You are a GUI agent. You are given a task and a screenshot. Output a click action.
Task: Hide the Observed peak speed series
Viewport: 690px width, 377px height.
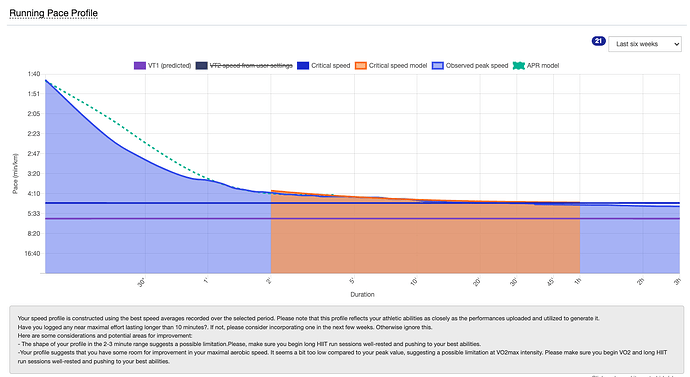click(x=477, y=66)
